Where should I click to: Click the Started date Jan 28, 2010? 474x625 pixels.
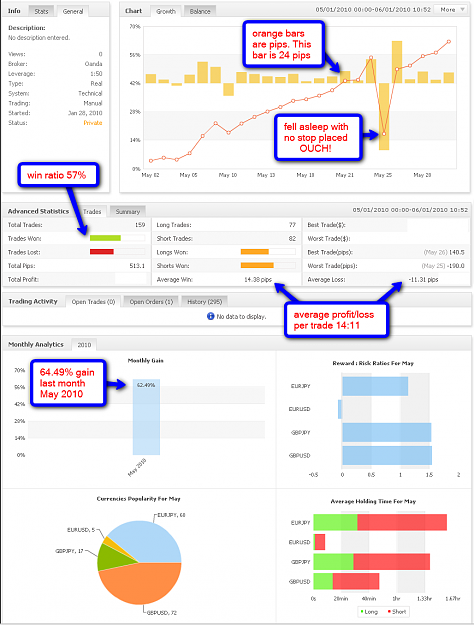(x=85, y=113)
